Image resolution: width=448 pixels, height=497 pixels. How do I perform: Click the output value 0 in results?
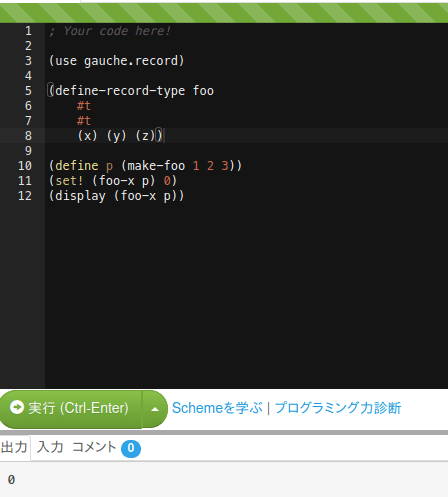coord(11,480)
